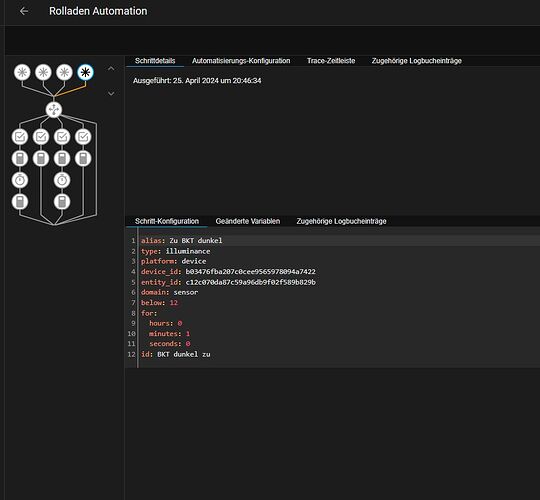Select the first trigger node in the graph
Screen dimensions: 540x500
pos(22,72)
